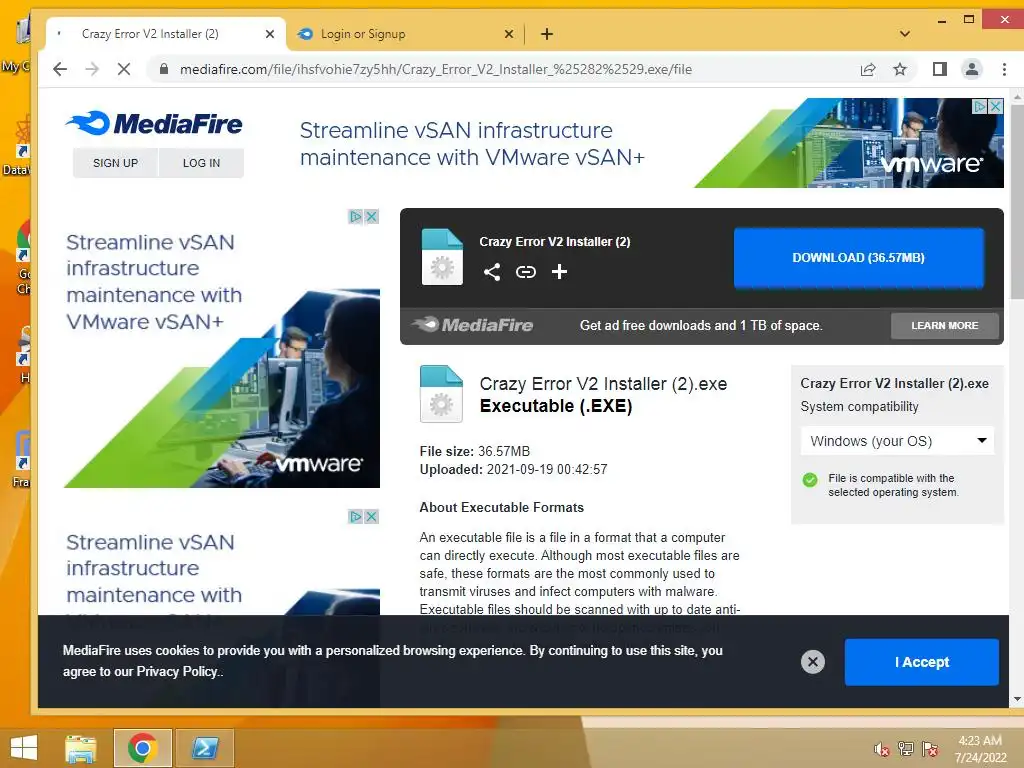Click AdChoices icon on first sidebar ad

tap(355, 216)
